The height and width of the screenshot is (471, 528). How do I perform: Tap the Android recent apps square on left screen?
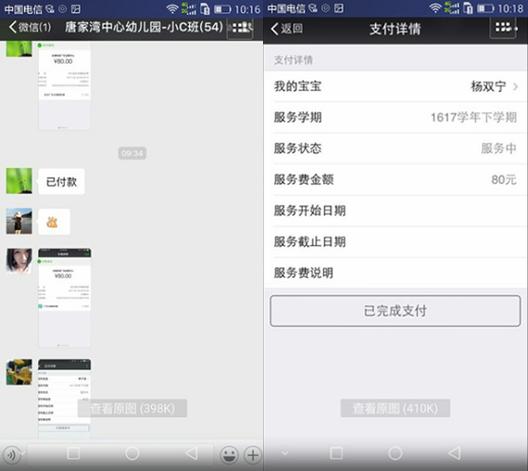point(73,453)
